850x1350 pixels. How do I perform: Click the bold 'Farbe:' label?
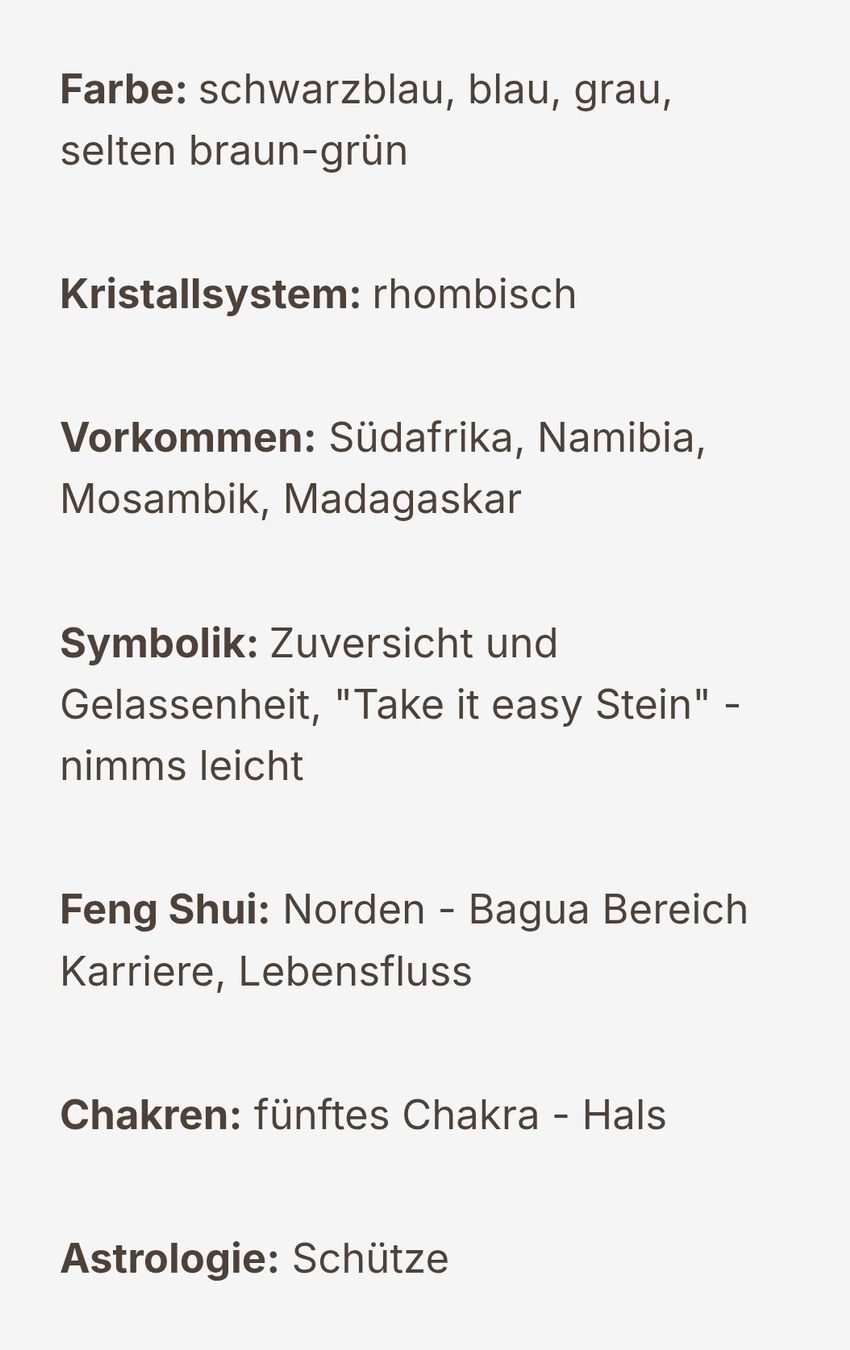click(x=124, y=90)
